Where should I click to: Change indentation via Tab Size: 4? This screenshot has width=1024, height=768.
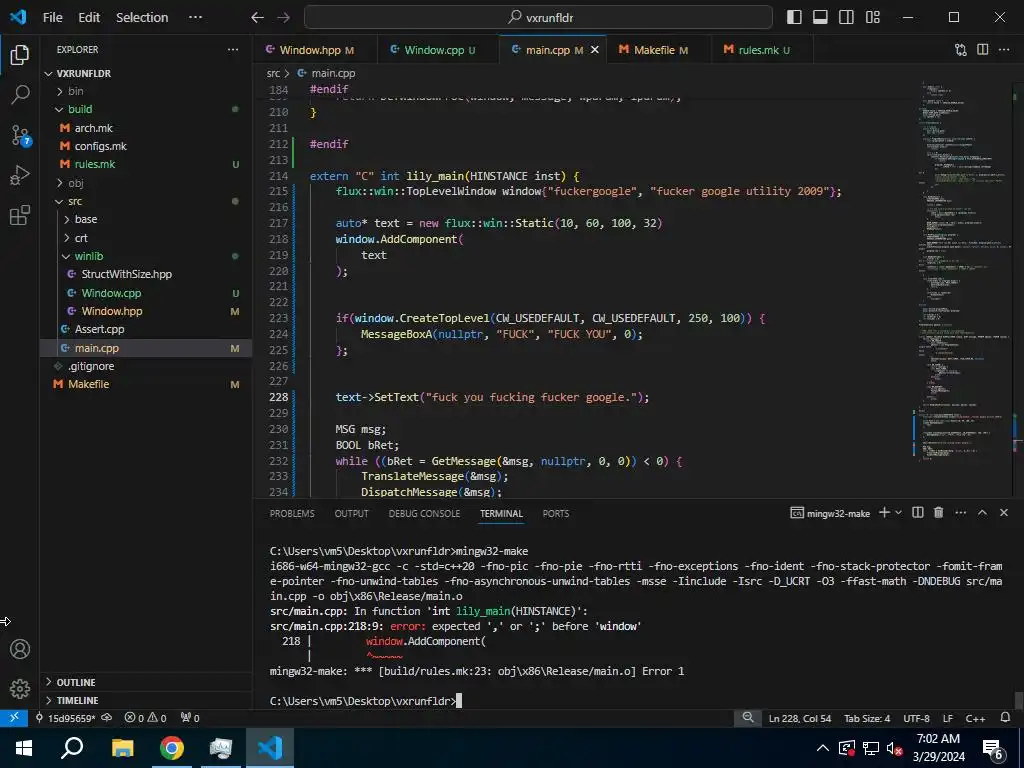pos(867,718)
